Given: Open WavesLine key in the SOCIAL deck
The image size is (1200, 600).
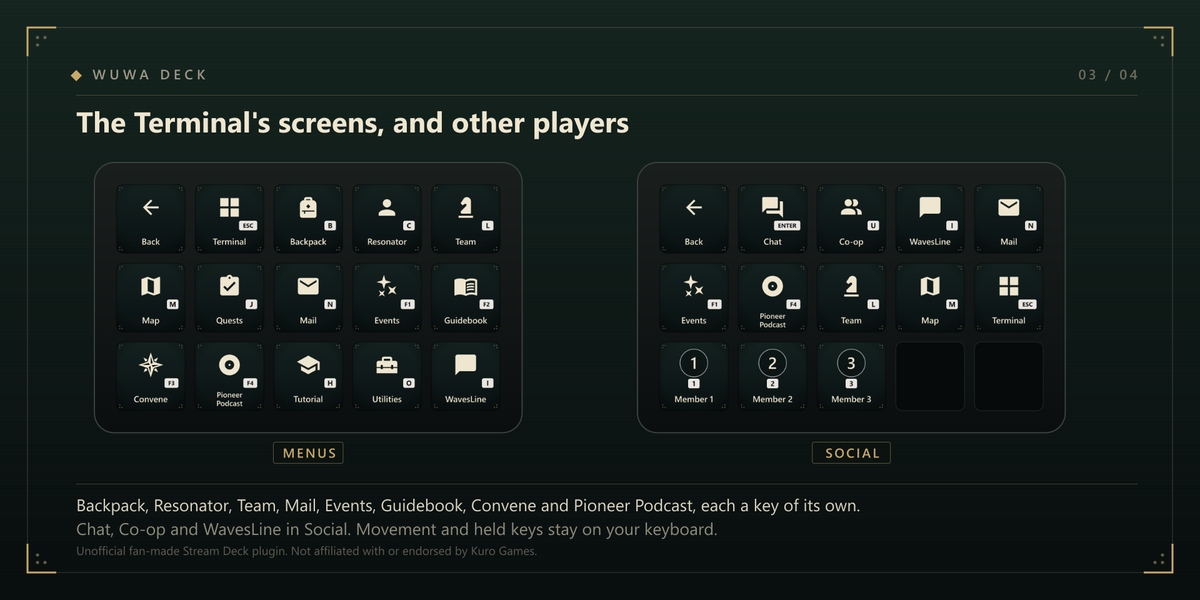Looking at the screenshot, I should click(x=930, y=218).
